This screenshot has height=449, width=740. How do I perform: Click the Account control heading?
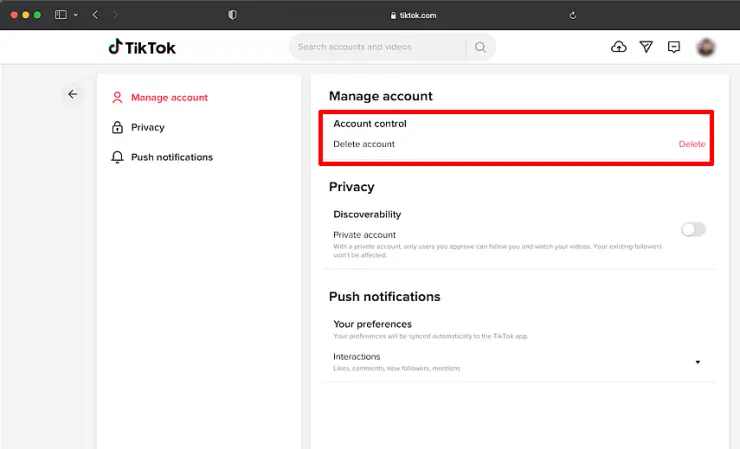[x=370, y=124]
